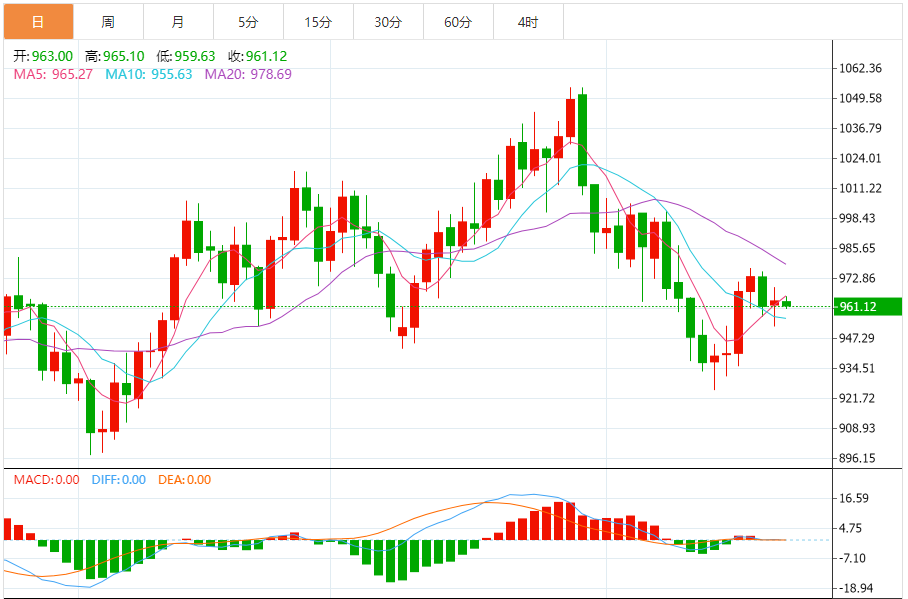Open the 30分 timeframe tab
The width and height of the screenshot is (908, 599).
(389, 22)
